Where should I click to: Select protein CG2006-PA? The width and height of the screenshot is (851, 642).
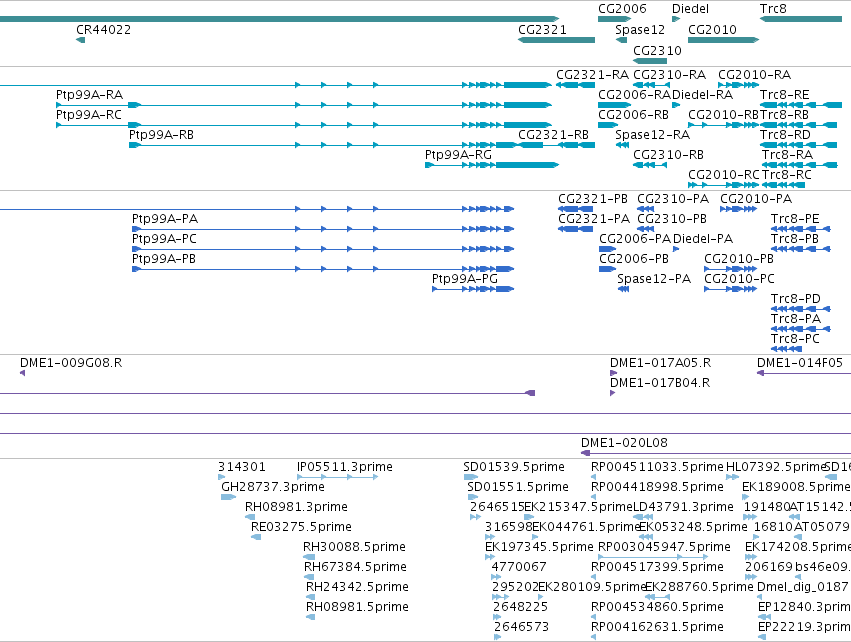(635, 239)
